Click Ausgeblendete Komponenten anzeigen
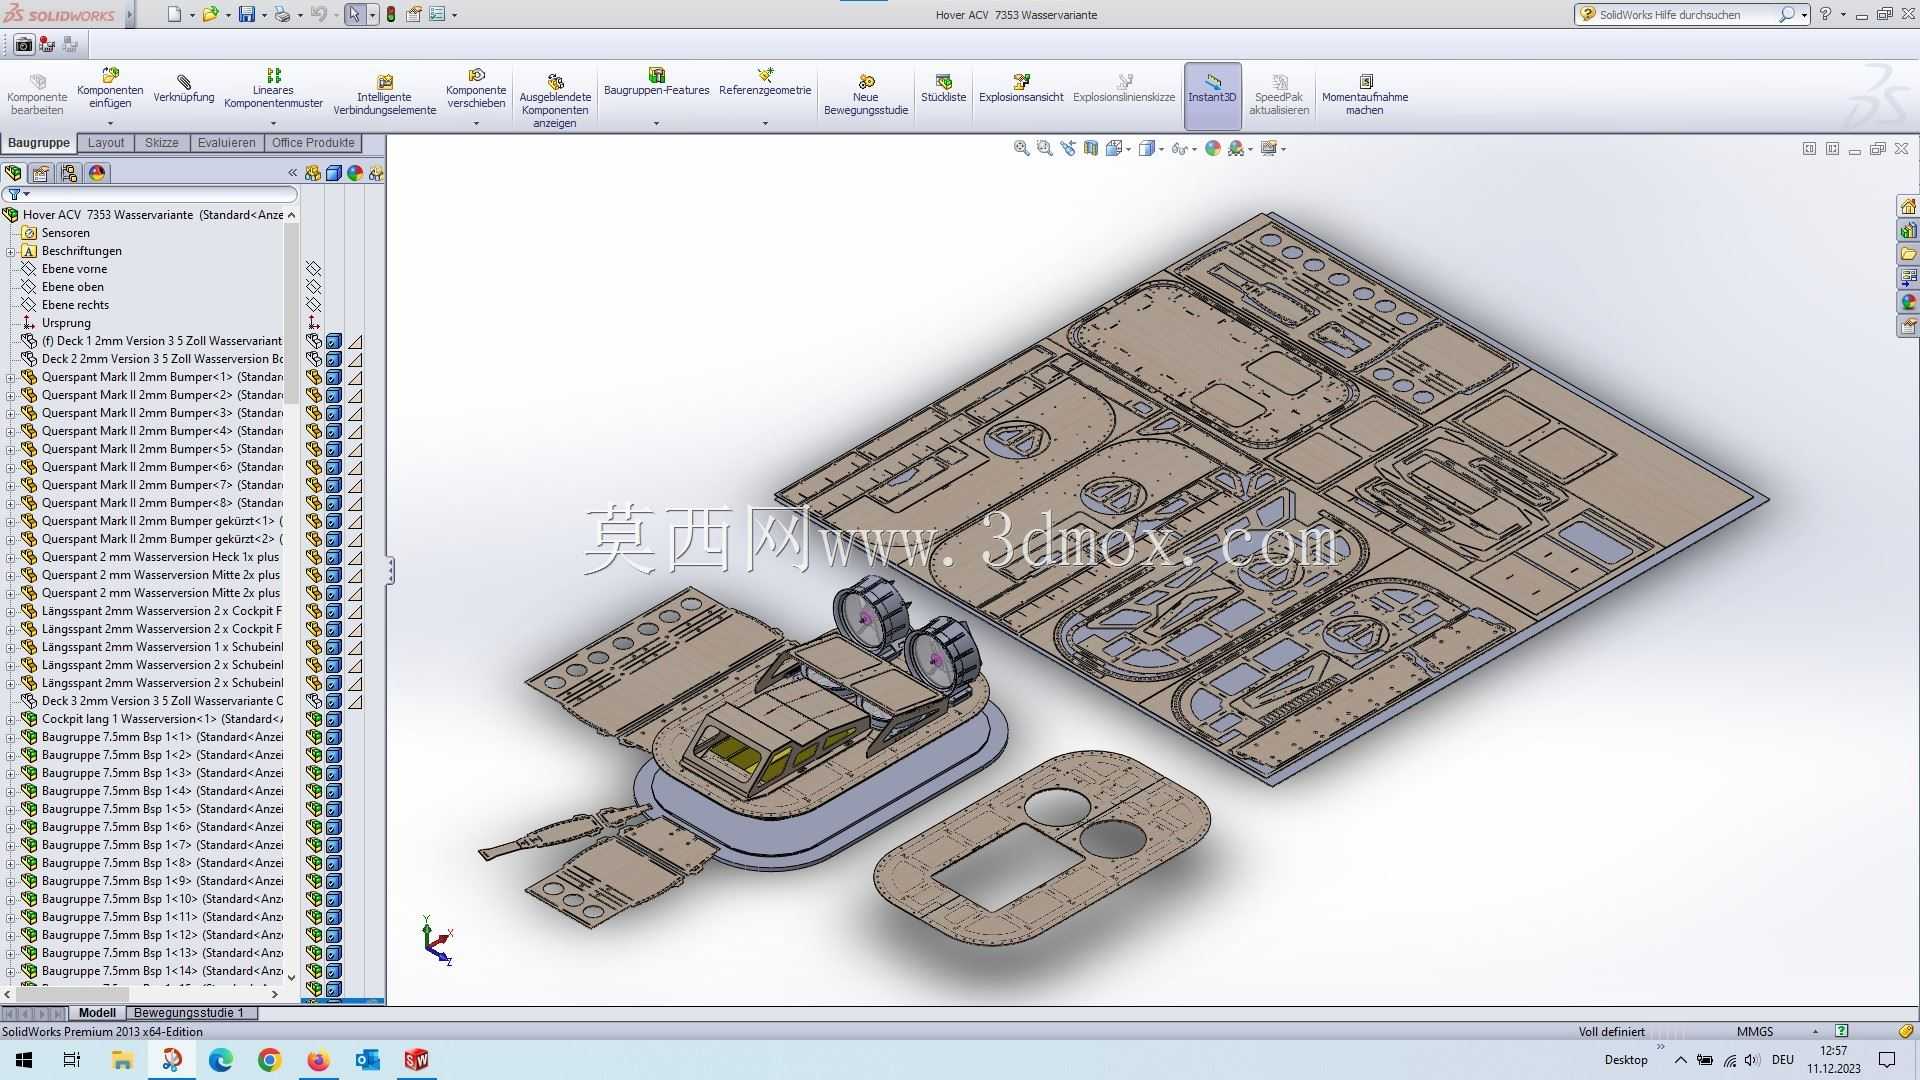The height and width of the screenshot is (1080, 1920). 555,100
